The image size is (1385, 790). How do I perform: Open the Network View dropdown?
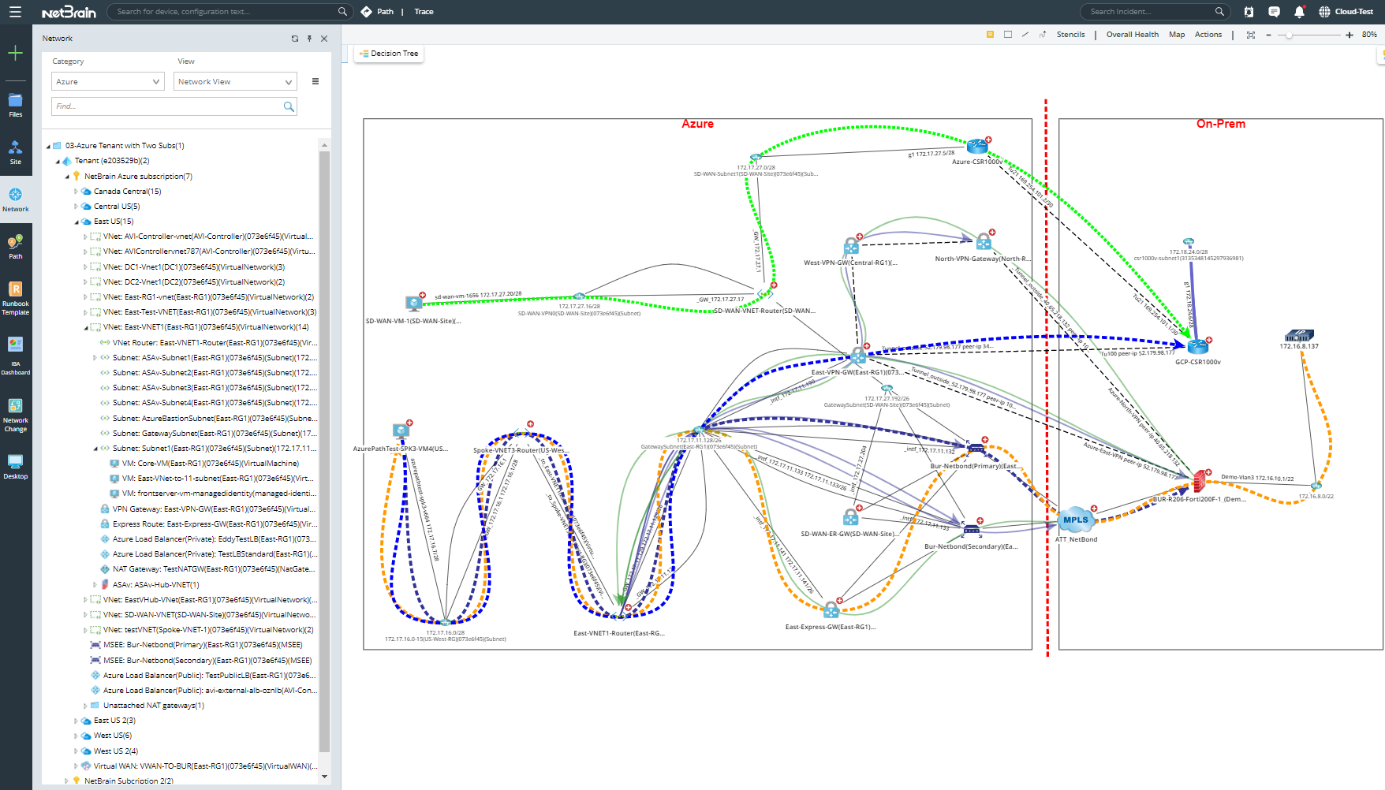click(x=234, y=81)
